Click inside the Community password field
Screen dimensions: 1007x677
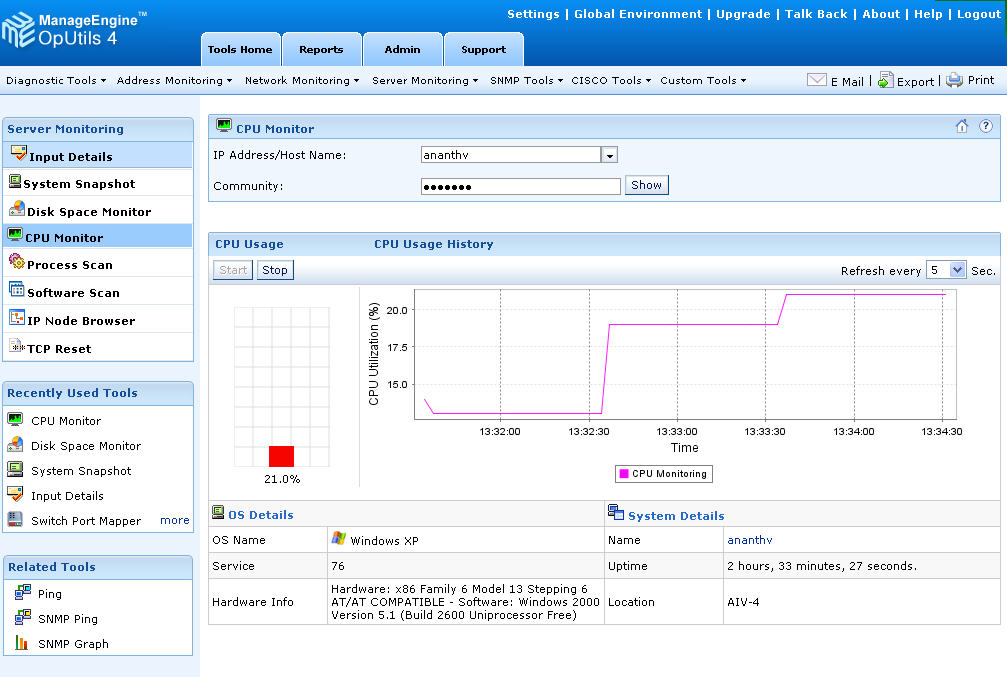tap(520, 186)
